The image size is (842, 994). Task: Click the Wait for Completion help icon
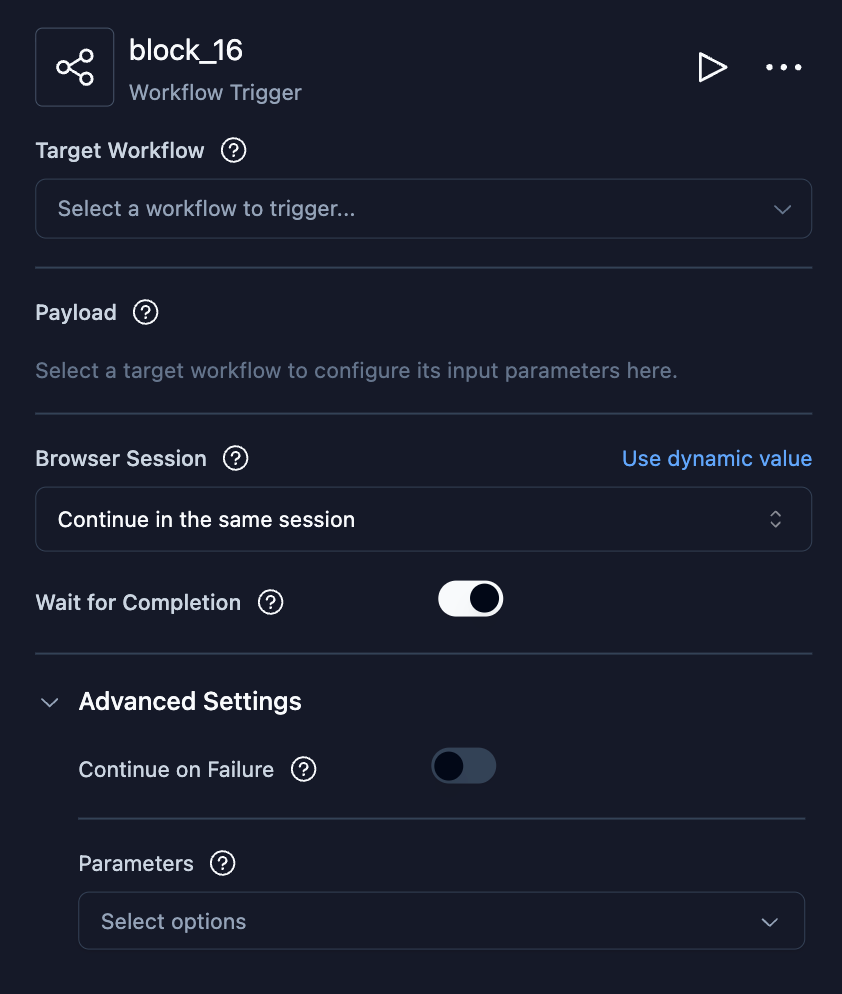click(x=270, y=603)
